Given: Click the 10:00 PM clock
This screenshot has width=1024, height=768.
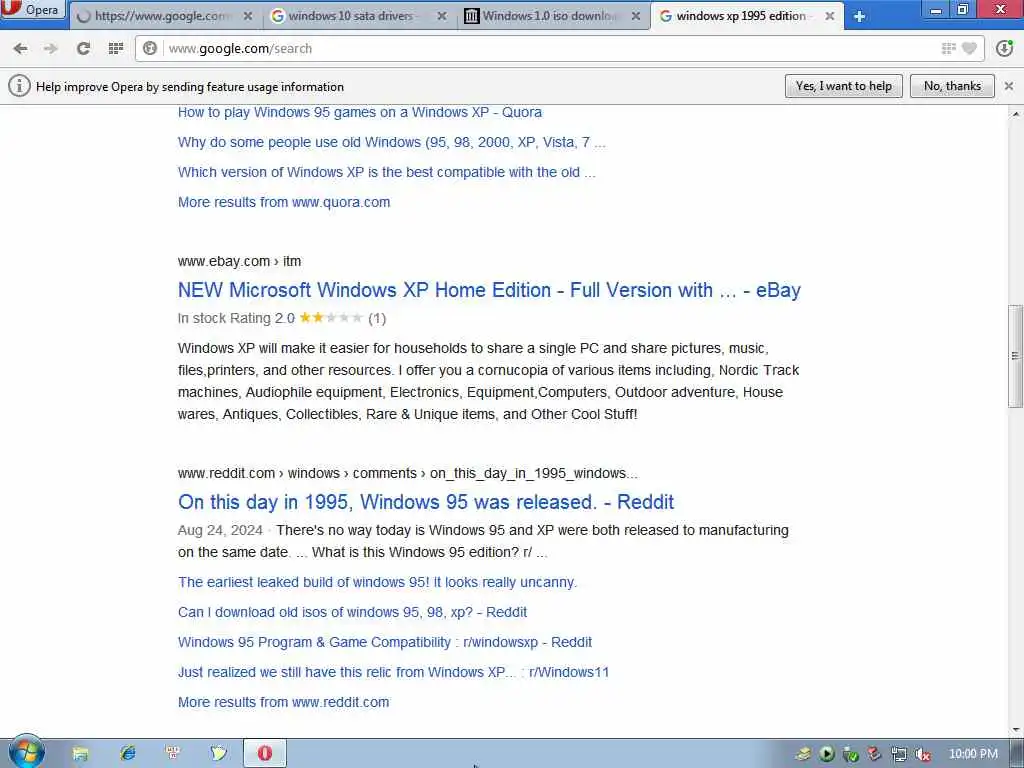Looking at the screenshot, I should coord(973,754).
